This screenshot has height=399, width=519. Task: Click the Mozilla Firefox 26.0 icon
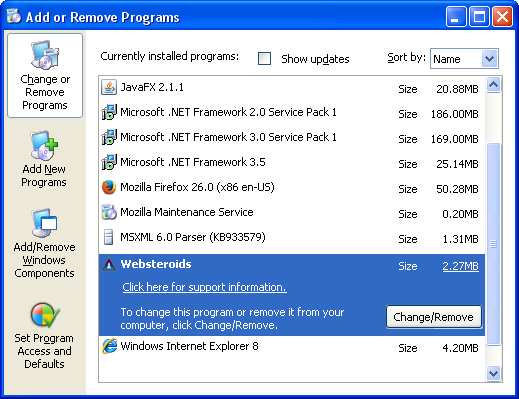tap(109, 187)
